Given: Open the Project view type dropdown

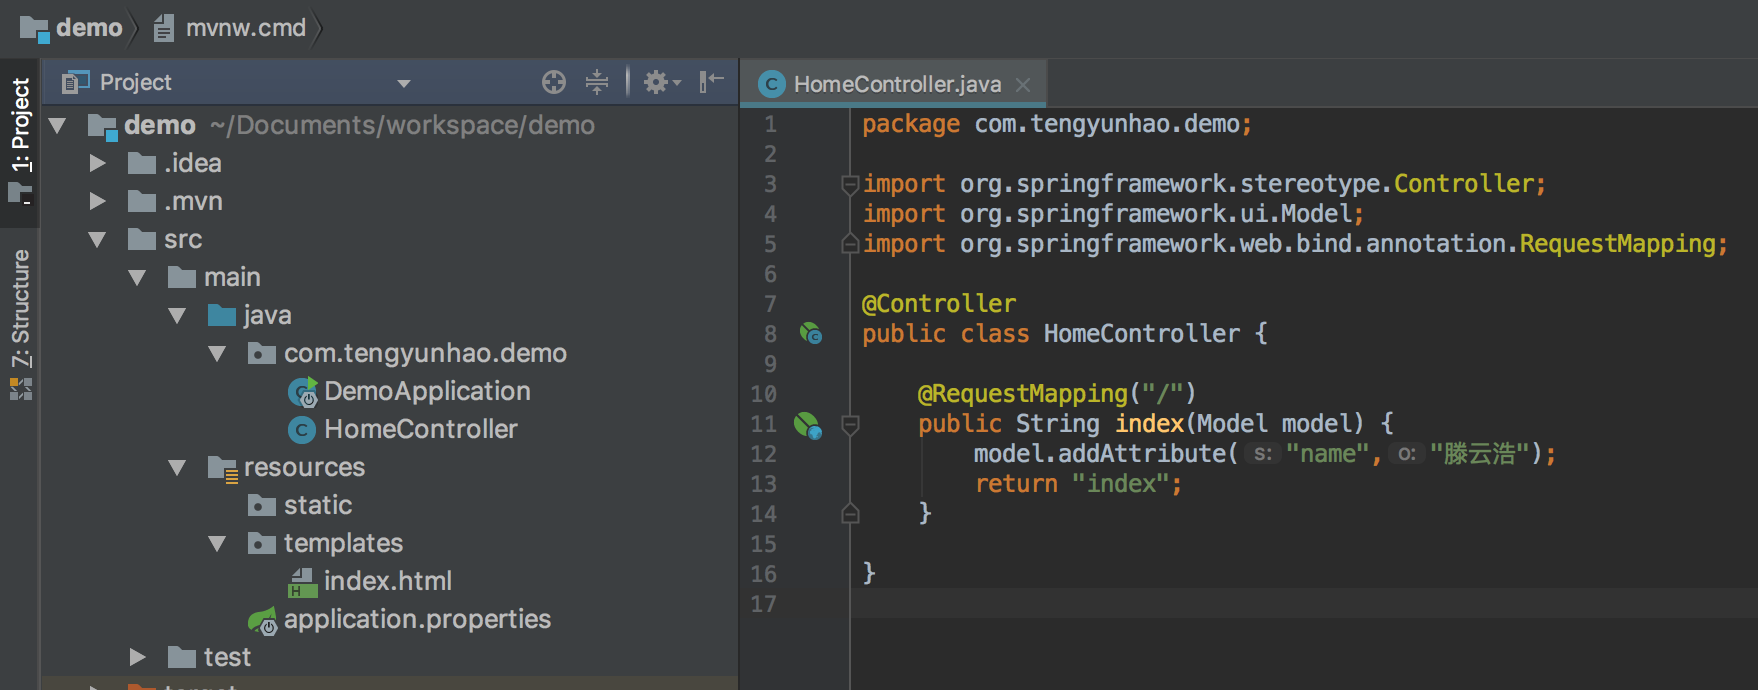Looking at the screenshot, I should [x=404, y=83].
